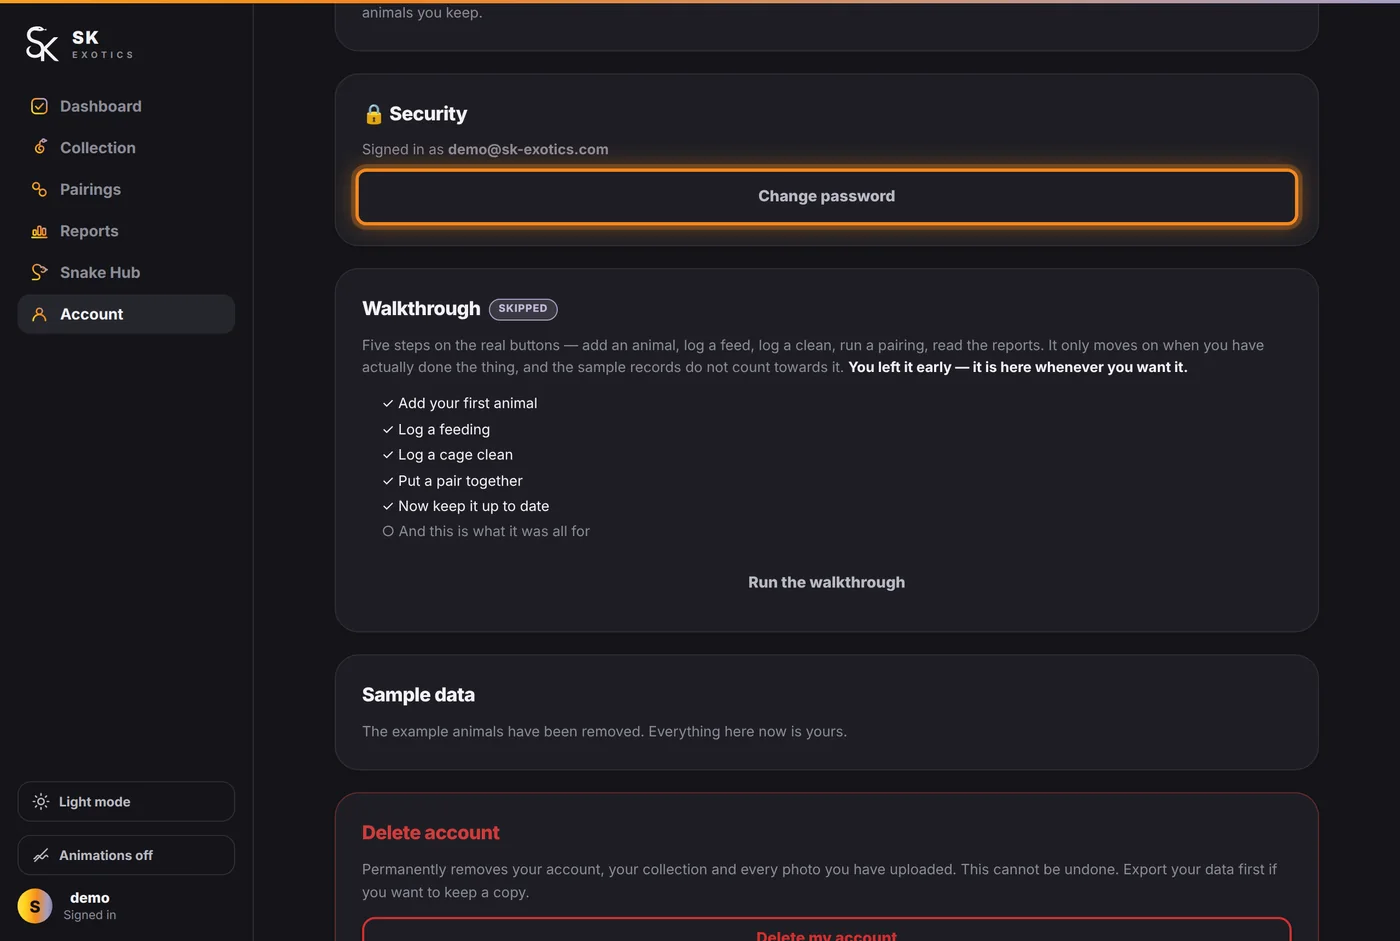Click the demo user avatar
Viewport: 1400px width, 941px height.
[x=35, y=906]
